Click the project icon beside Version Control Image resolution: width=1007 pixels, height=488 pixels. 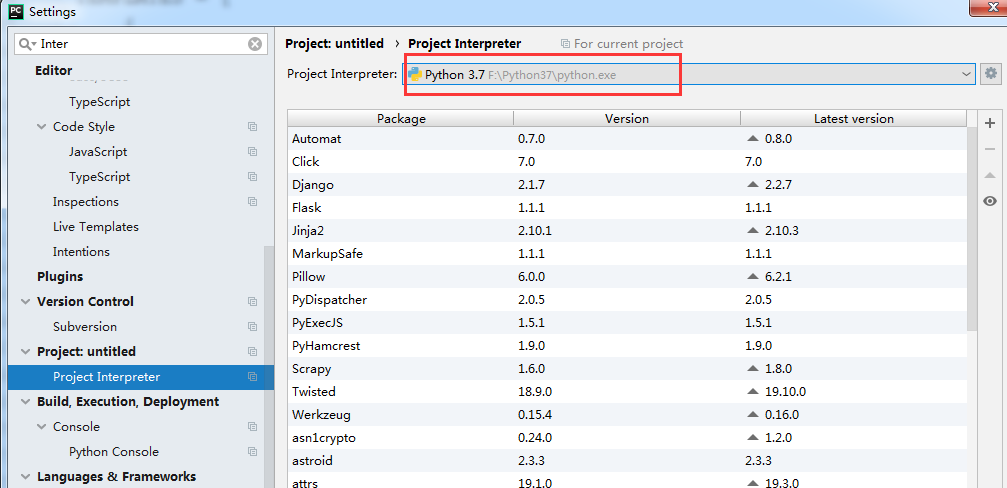252,301
